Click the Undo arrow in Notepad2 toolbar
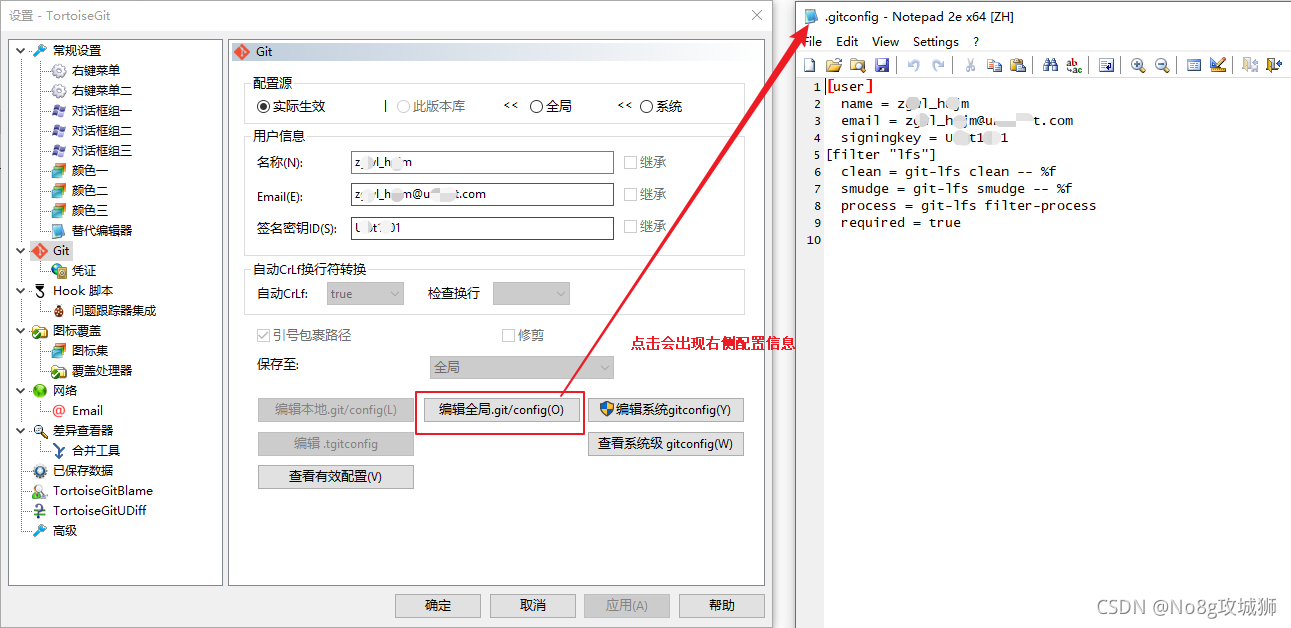Image resolution: width=1291 pixels, height=628 pixels. click(x=914, y=65)
